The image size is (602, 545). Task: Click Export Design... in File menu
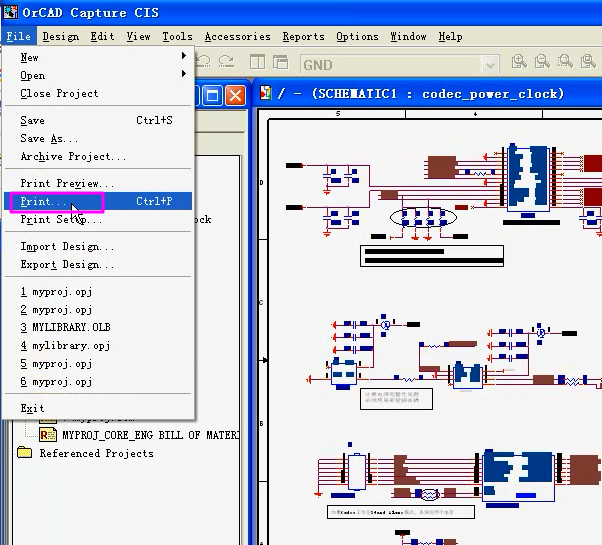coord(67,265)
